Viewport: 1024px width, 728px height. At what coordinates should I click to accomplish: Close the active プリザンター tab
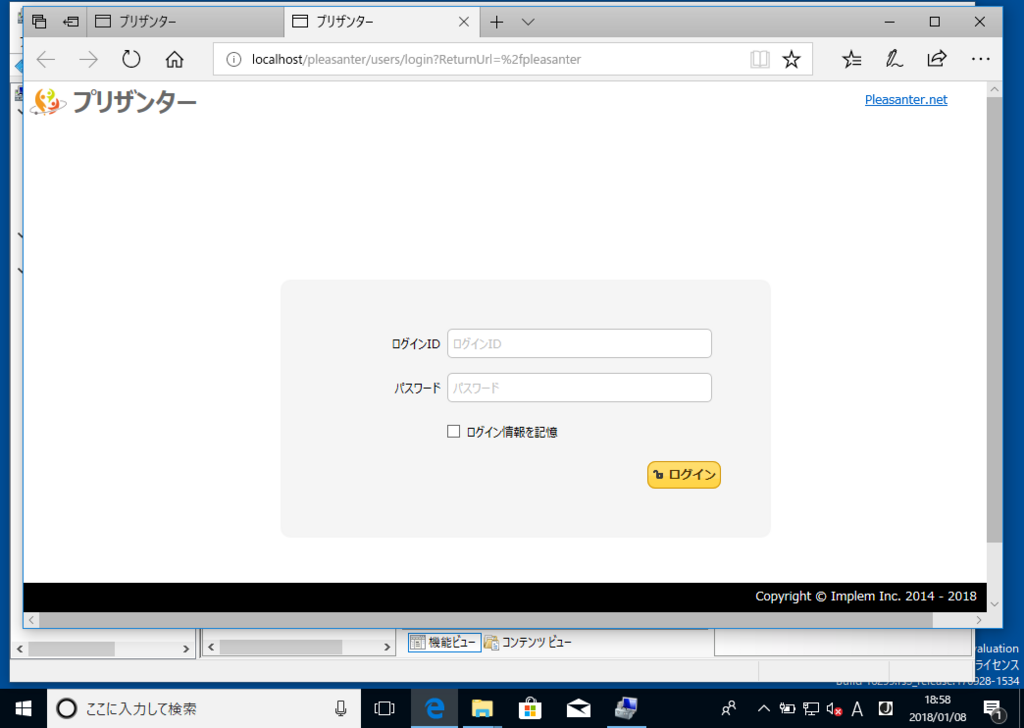click(464, 22)
